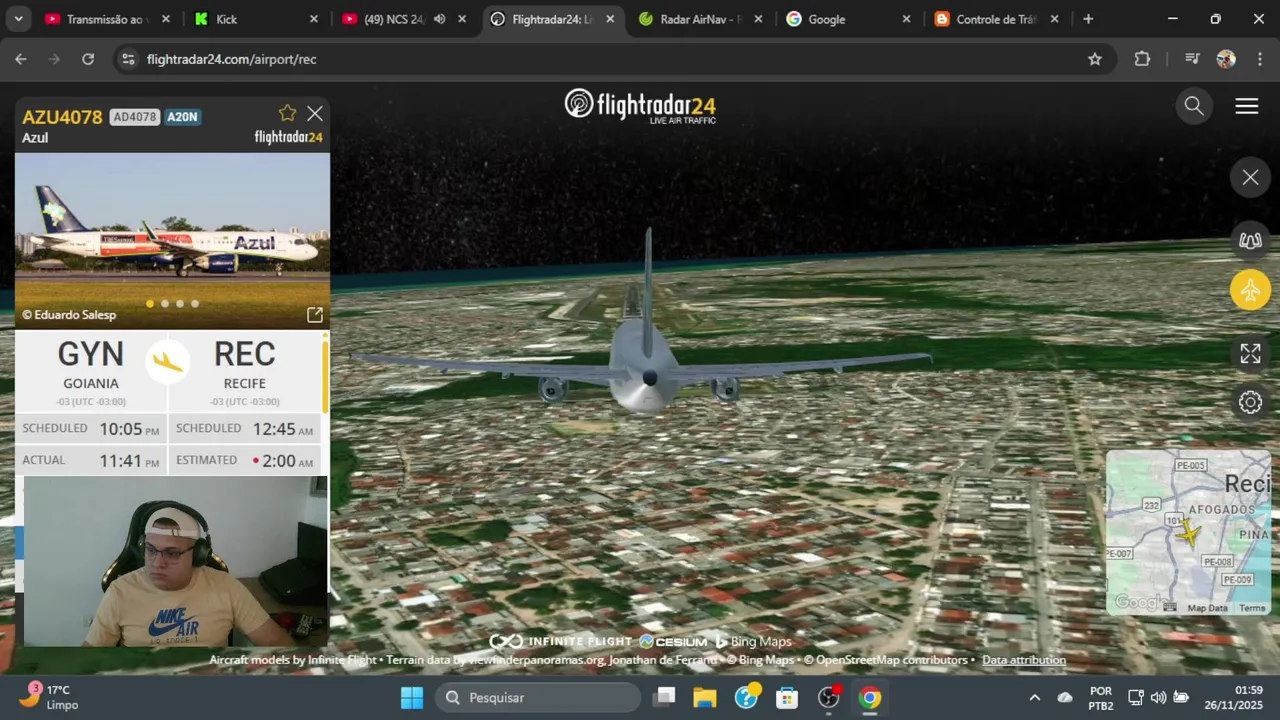This screenshot has height=720, width=1280.
Task: Click the mini map aircraft marker
Action: click(x=1189, y=532)
